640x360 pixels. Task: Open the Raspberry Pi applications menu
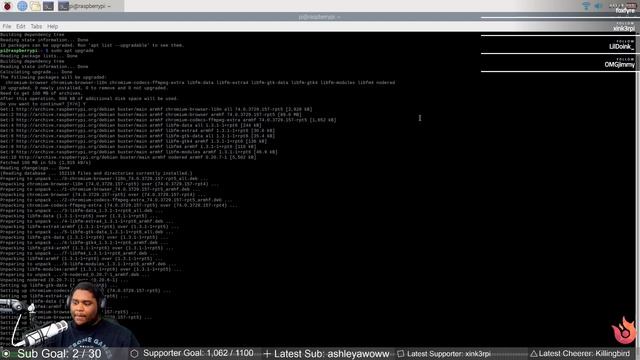(x=7, y=6)
